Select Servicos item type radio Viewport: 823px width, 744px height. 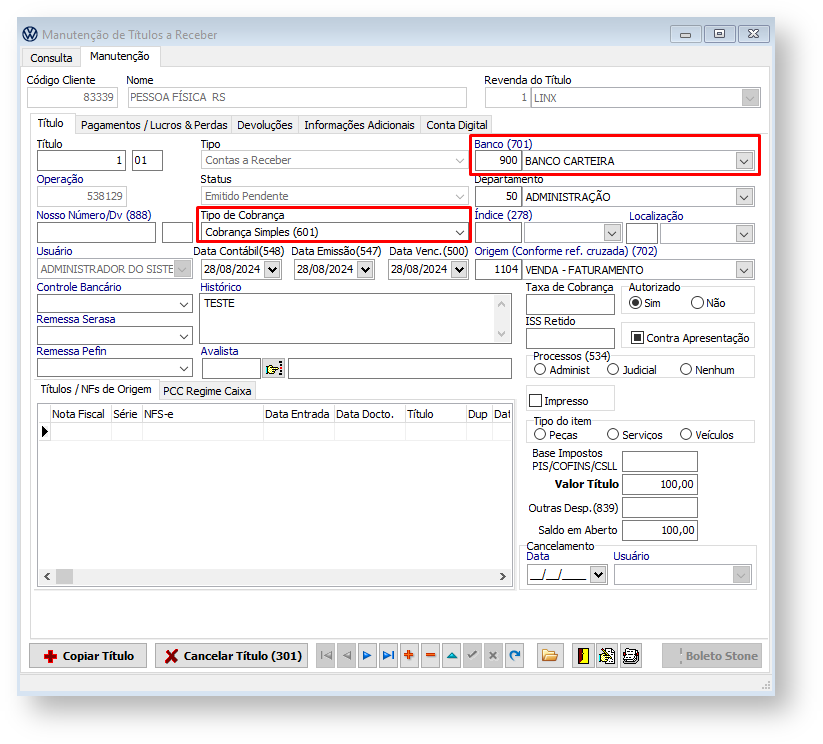pyautogui.click(x=613, y=435)
